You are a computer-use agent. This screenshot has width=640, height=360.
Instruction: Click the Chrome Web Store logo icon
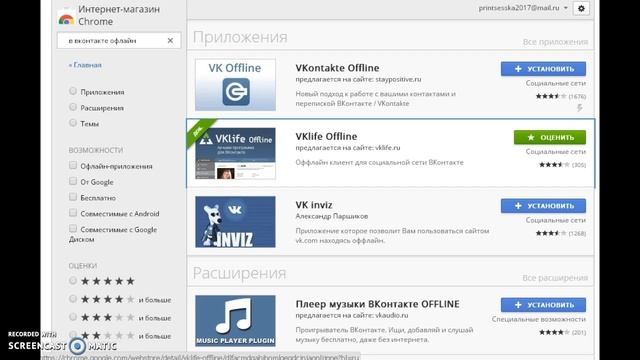(x=66, y=18)
